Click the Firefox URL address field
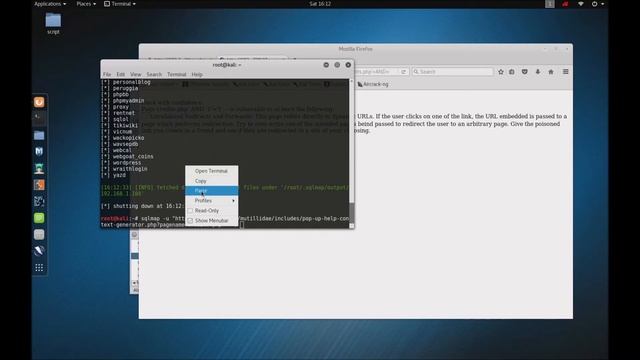This screenshot has width=640, height=360. tap(376, 72)
